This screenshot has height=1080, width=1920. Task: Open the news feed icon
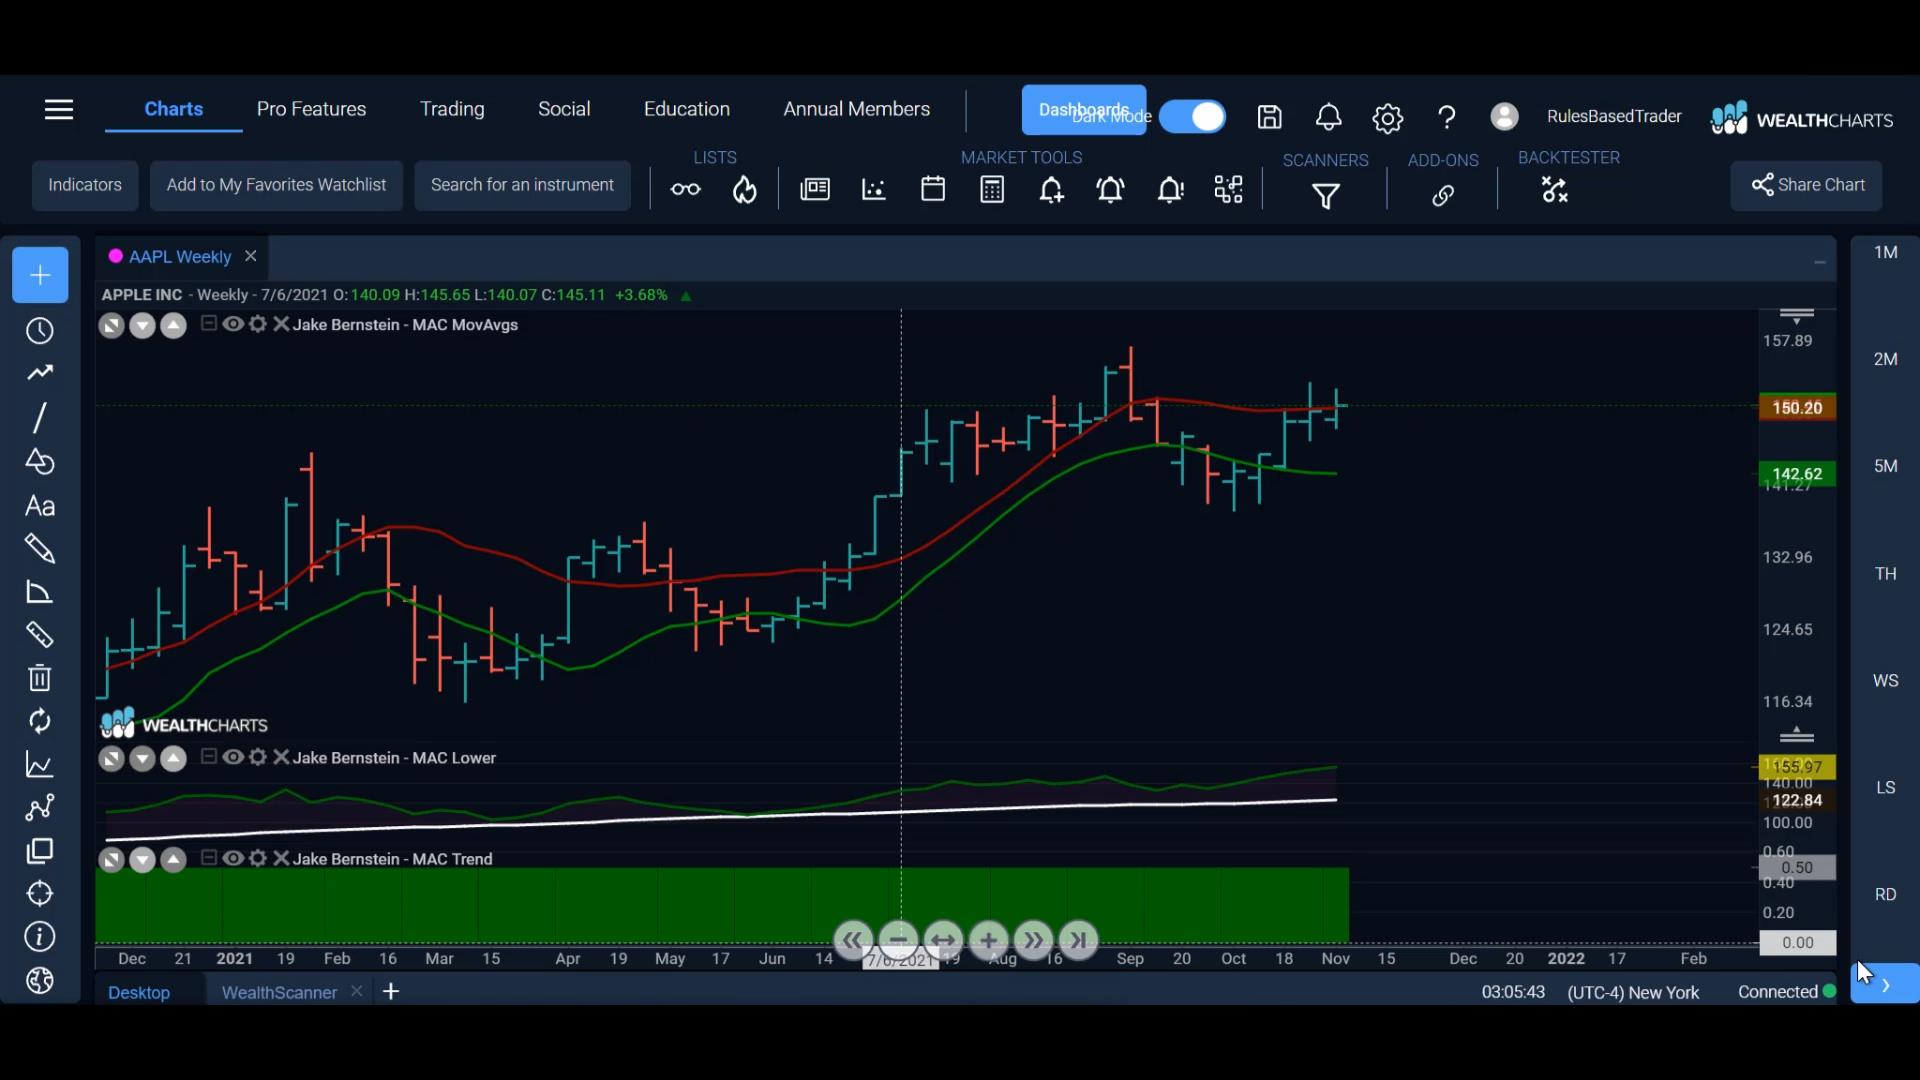point(815,189)
